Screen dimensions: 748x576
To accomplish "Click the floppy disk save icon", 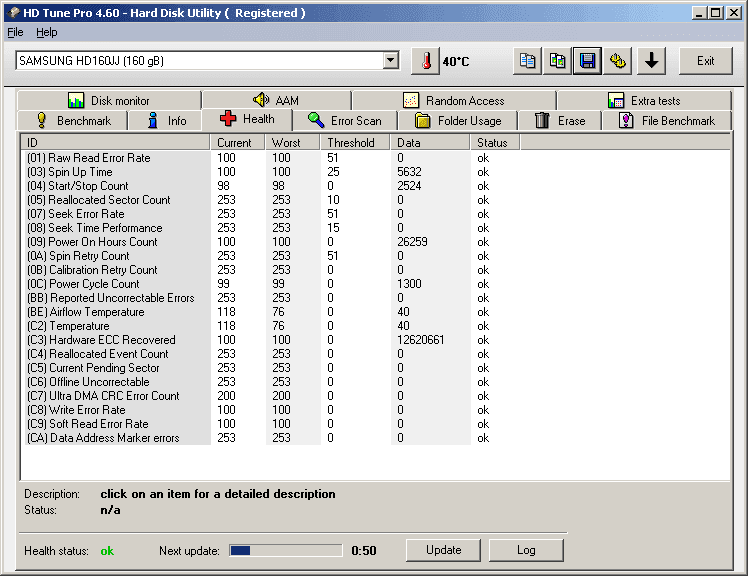I will (587, 61).
